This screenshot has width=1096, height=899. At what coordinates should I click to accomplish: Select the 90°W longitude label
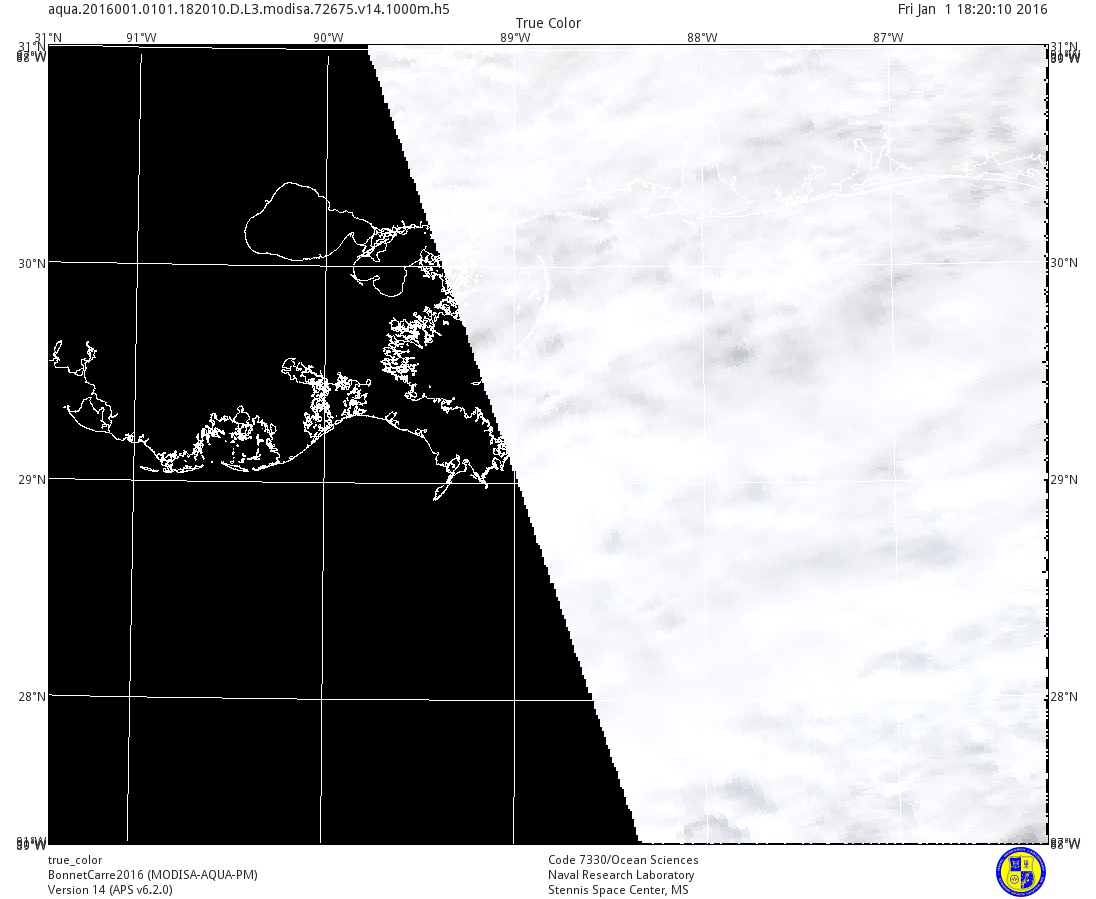pyautogui.click(x=328, y=38)
